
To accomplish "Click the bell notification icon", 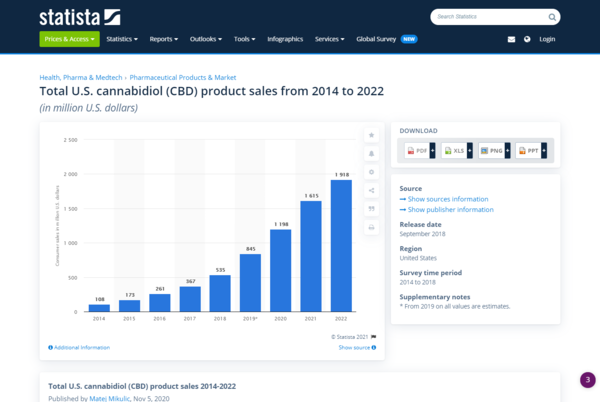I will [x=371, y=153].
